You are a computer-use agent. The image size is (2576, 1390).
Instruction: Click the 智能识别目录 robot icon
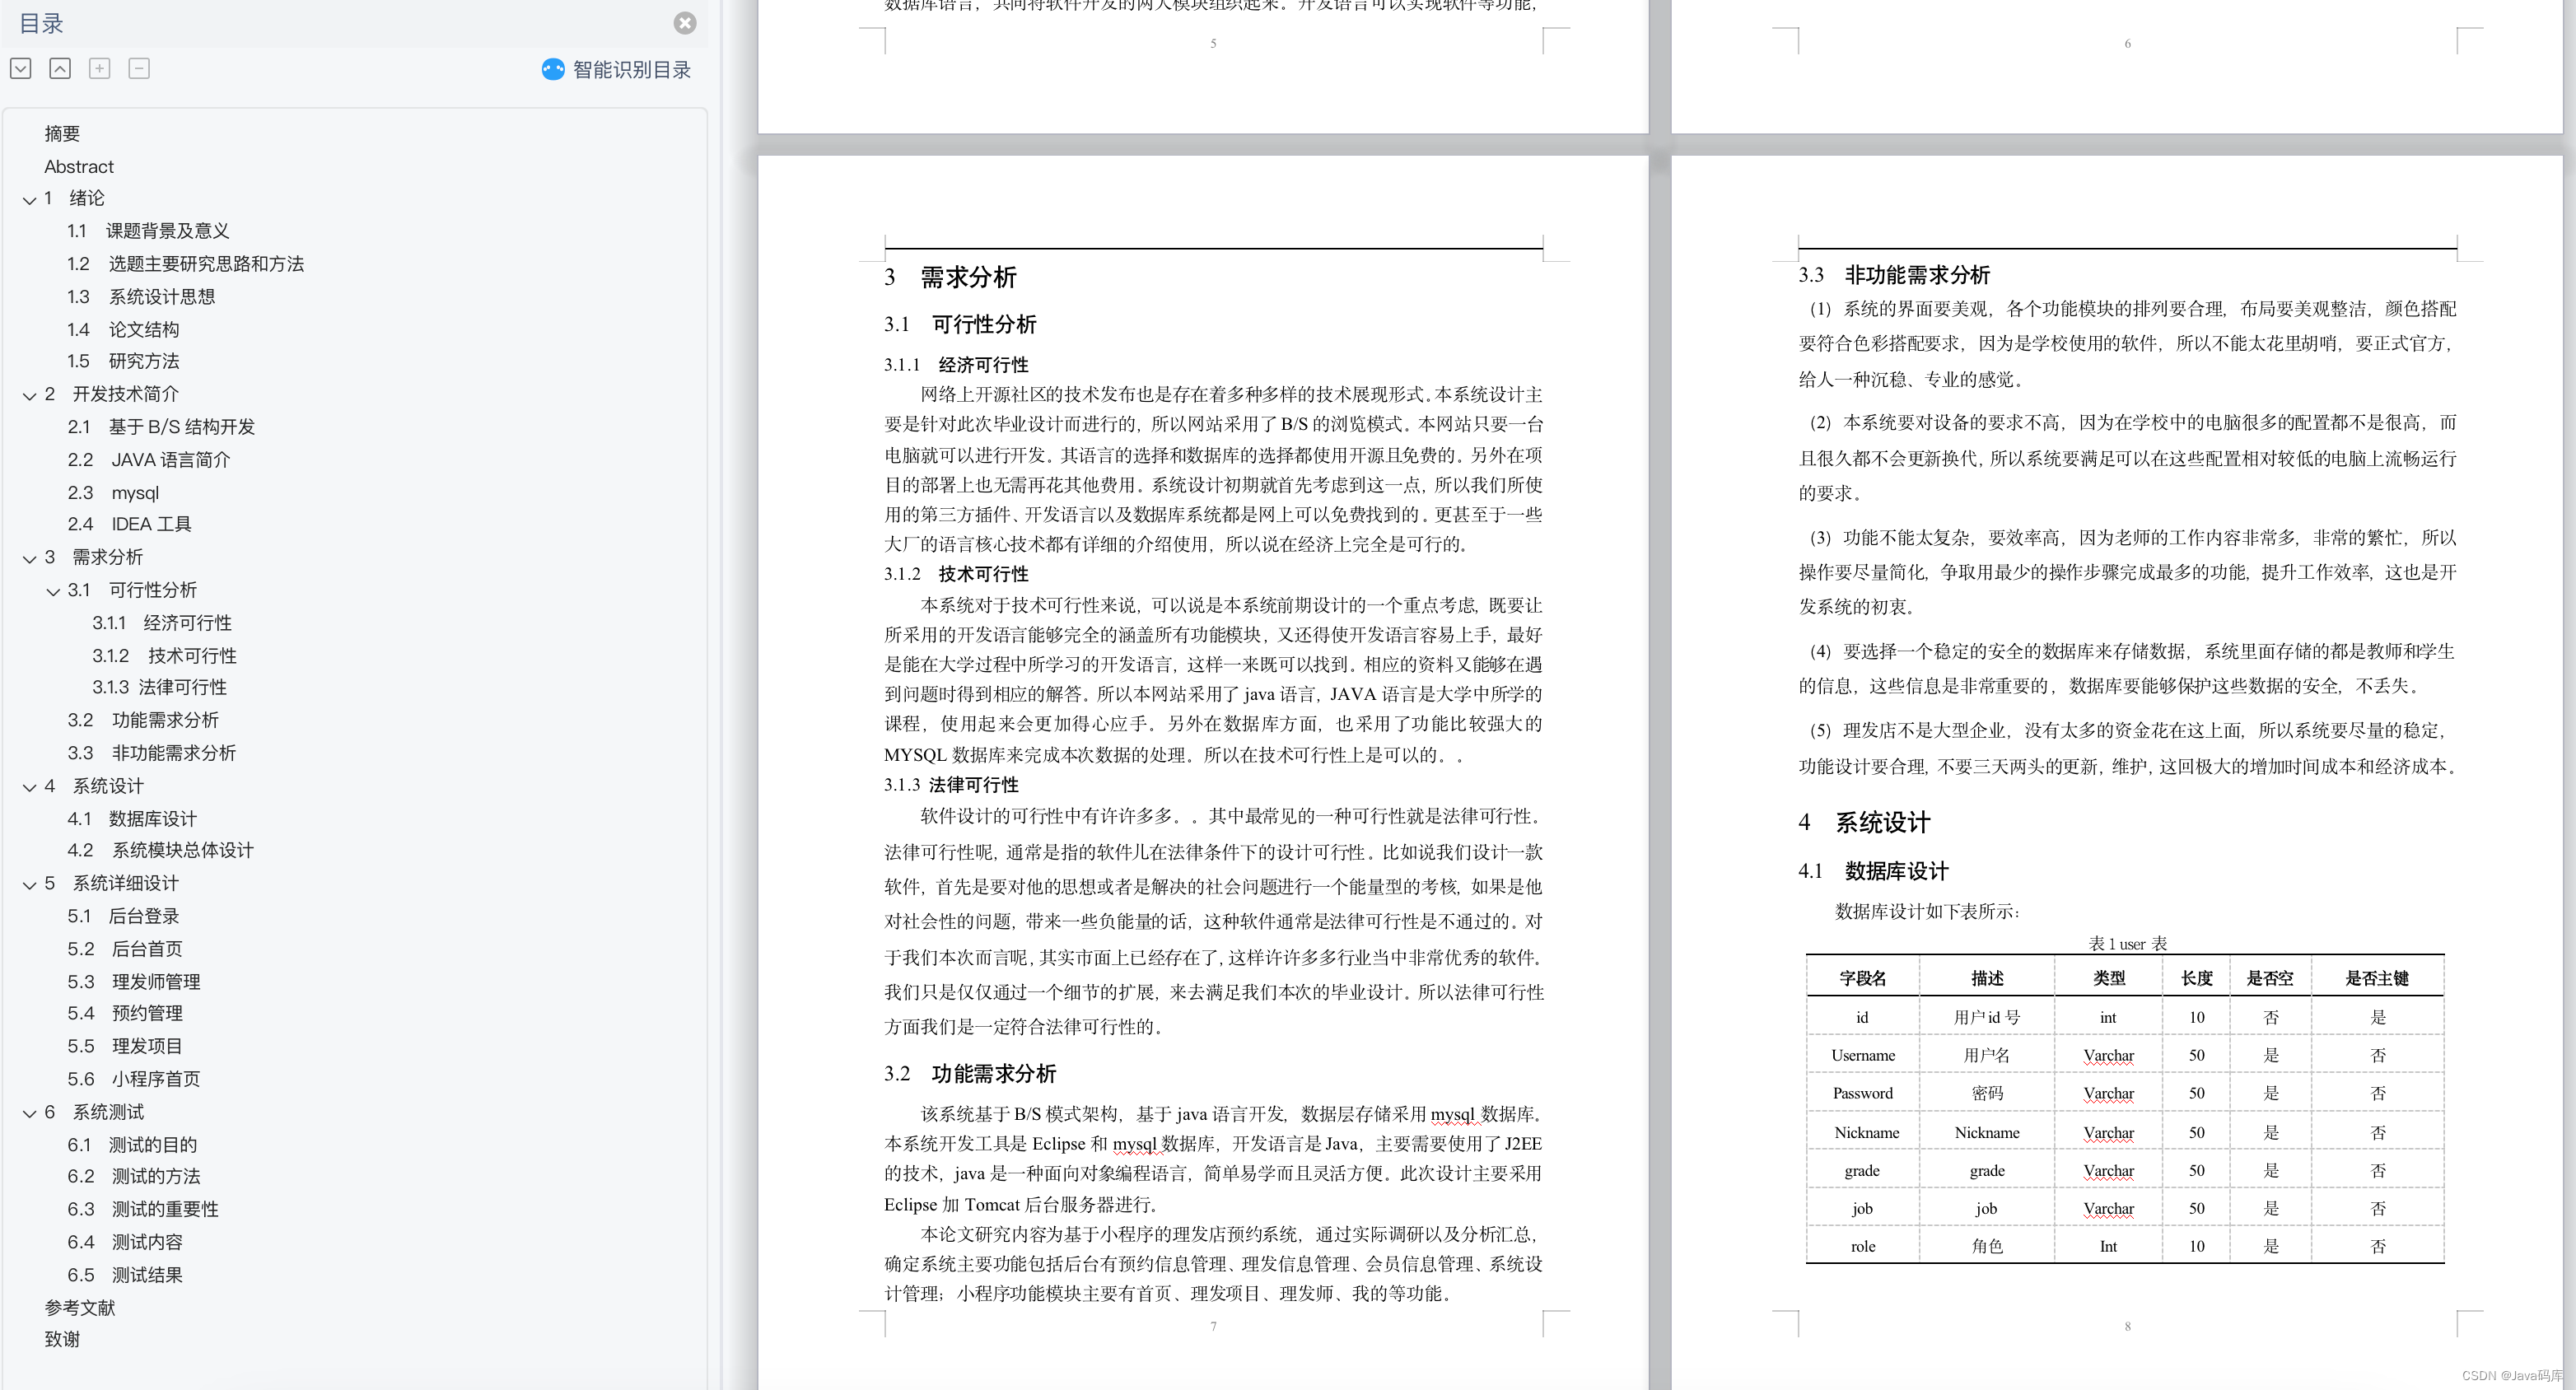point(553,69)
